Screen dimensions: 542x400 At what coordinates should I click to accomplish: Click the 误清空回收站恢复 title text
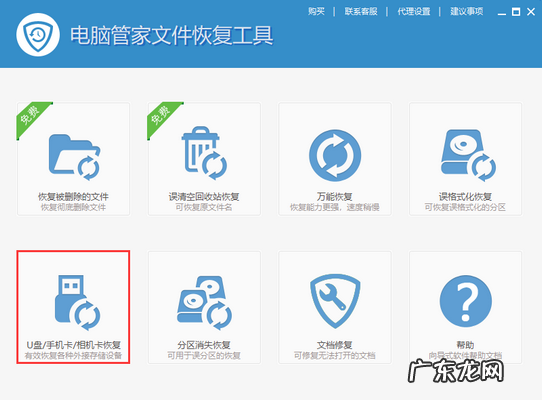click(204, 197)
